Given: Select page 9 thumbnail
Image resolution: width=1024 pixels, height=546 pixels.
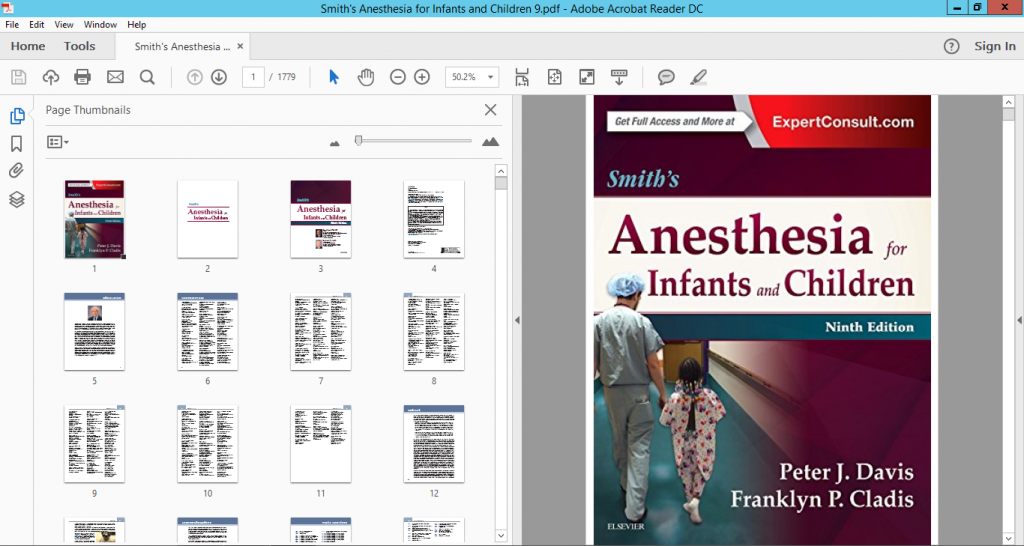Looking at the screenshot, I should tap(94, 444).
